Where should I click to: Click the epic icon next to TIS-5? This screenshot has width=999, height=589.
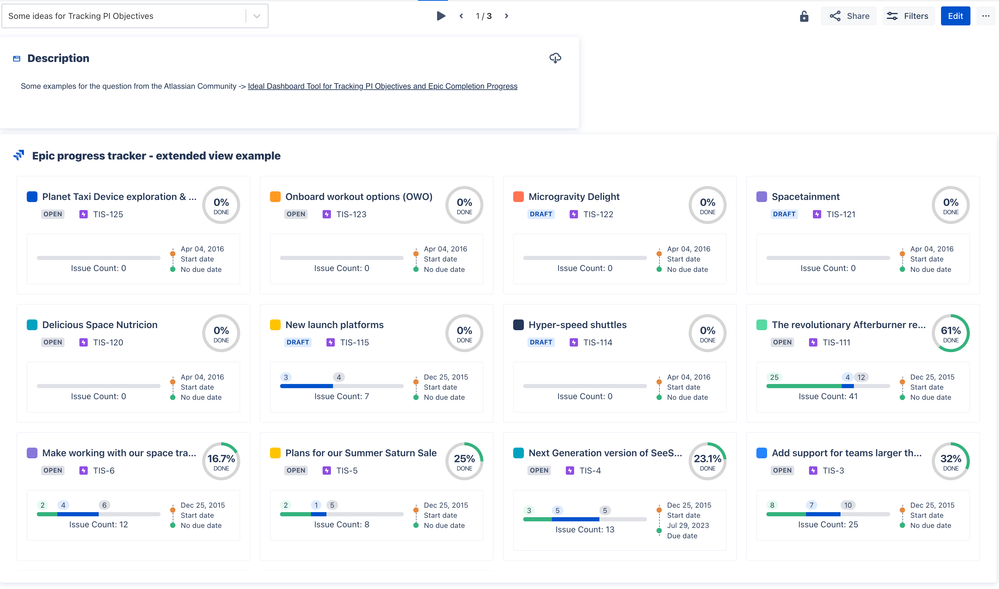(327, 470)
